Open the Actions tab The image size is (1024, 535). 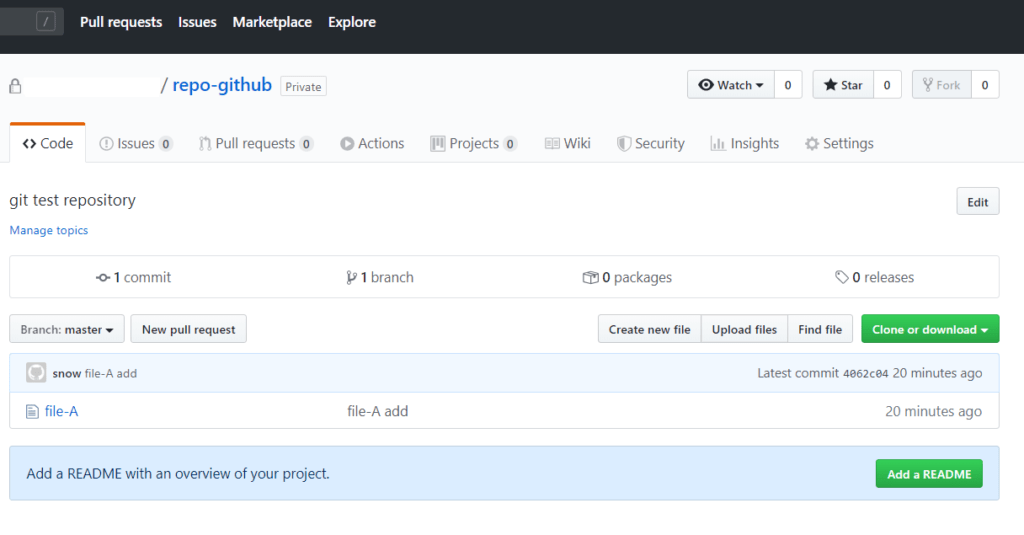pos(372,143)
